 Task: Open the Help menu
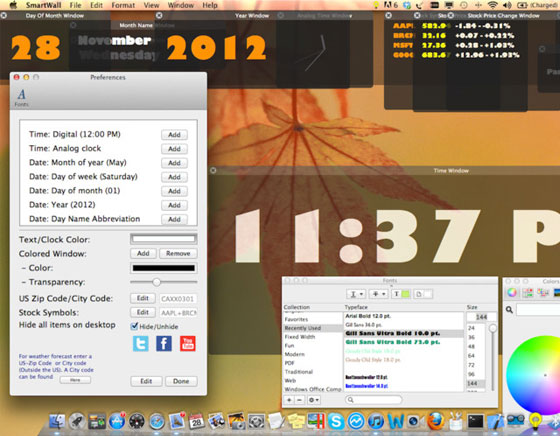point(210,5)
